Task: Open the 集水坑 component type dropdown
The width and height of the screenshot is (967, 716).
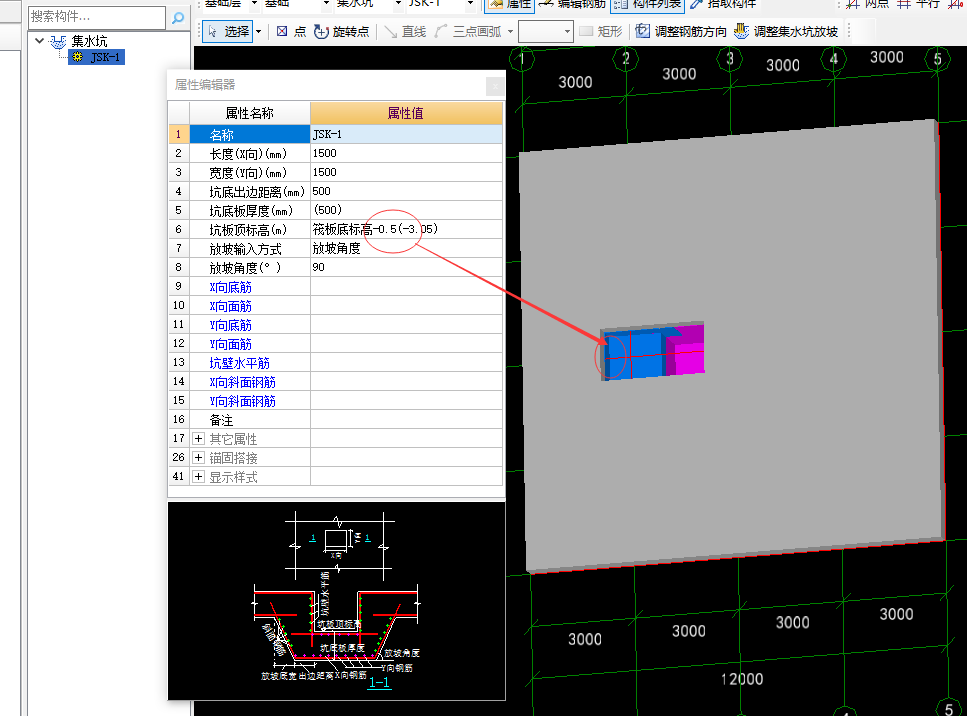Action: tap(398, 4)
